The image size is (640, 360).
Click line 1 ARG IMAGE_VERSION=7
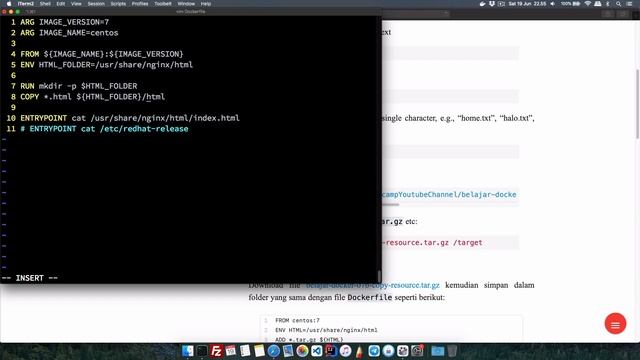[x=64, y=22]
